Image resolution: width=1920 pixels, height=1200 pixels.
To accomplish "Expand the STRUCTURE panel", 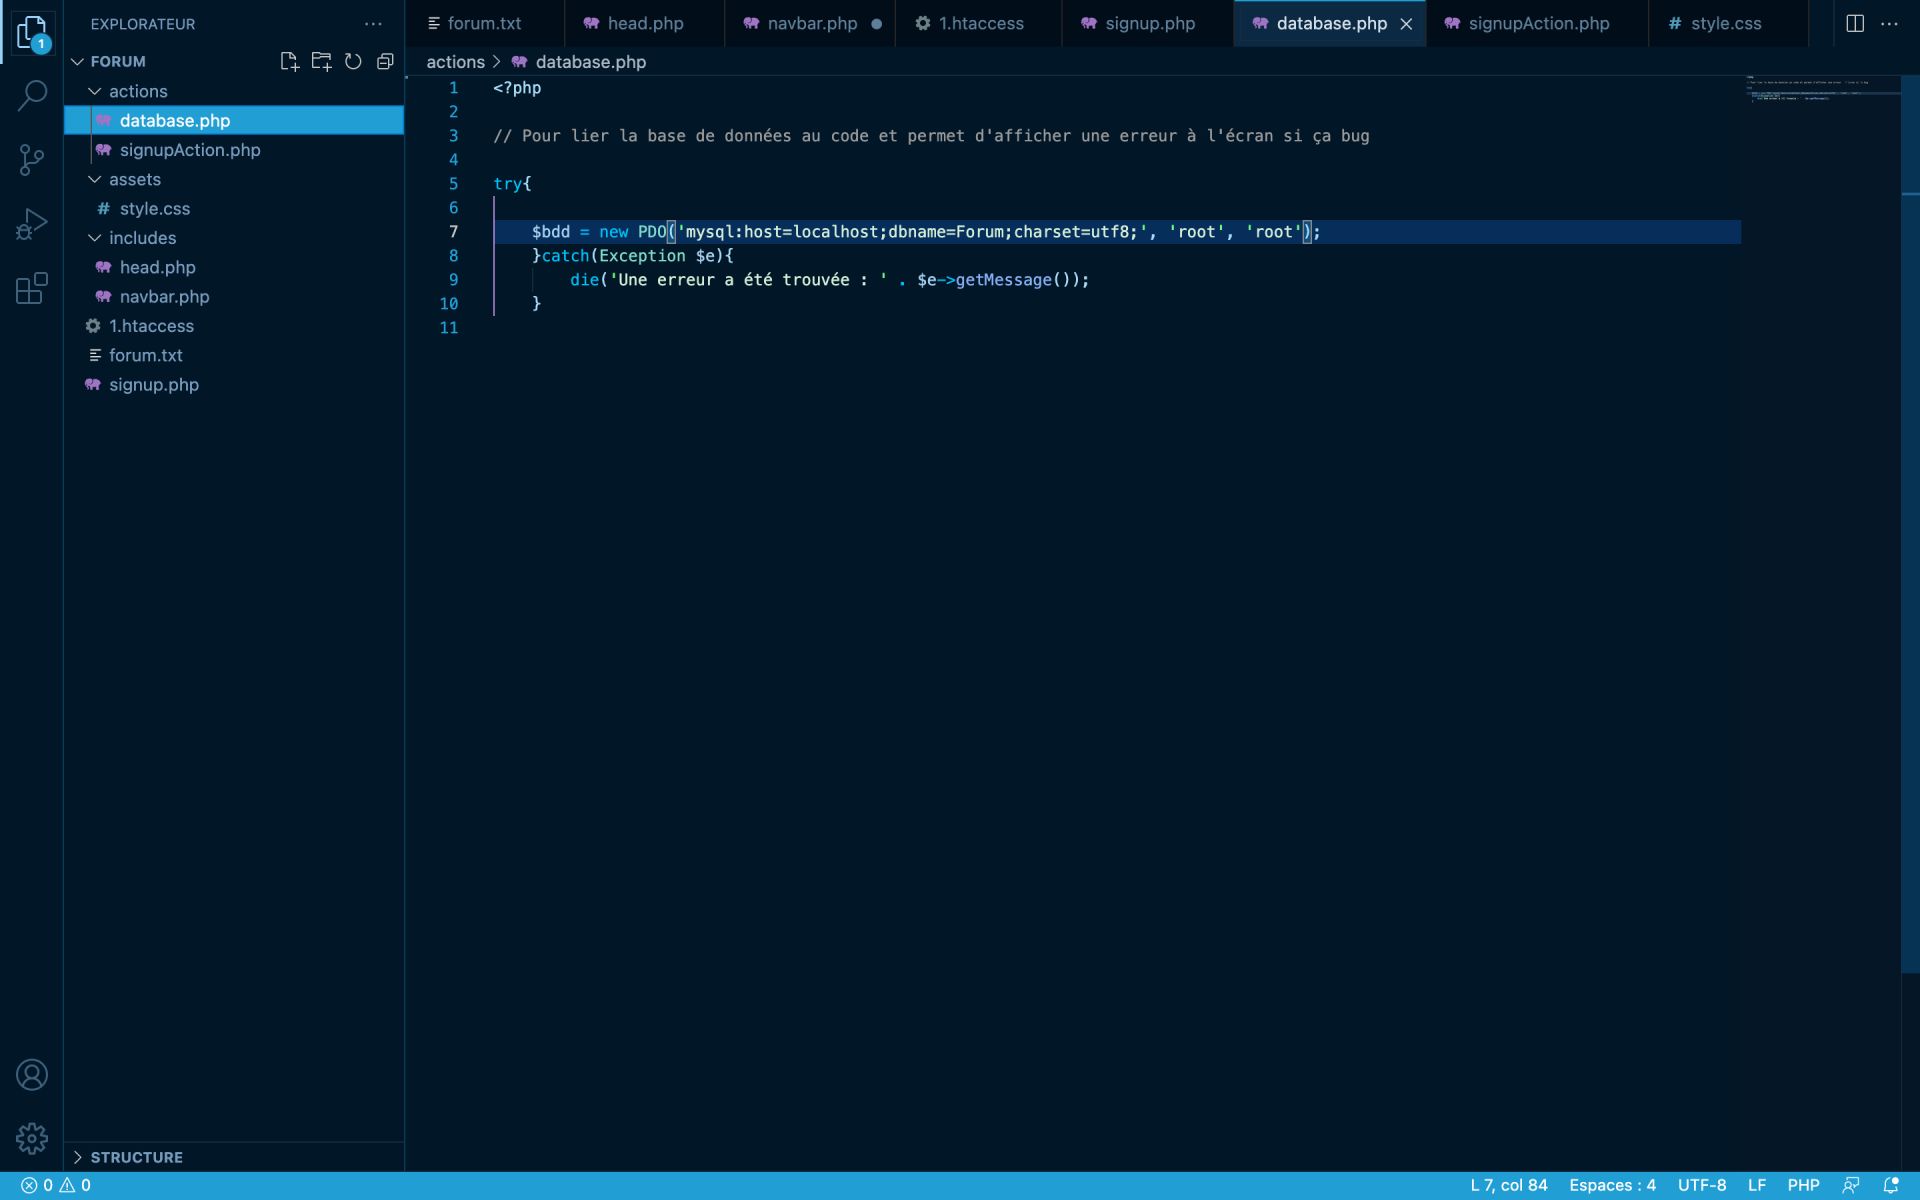I will [x=136, y=1157].
